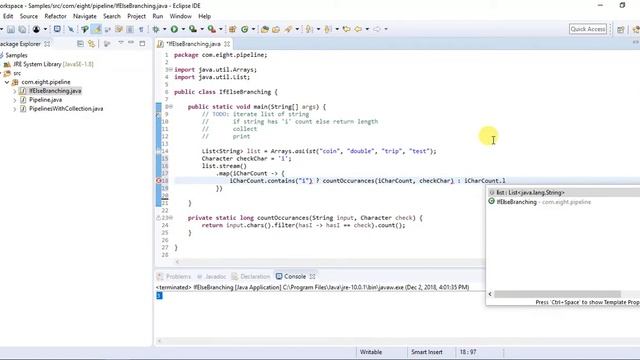Viewport: 640px width, 360px height.
Task: Click the Back navigation arrow icon
Action: click(x=358, y=29)
